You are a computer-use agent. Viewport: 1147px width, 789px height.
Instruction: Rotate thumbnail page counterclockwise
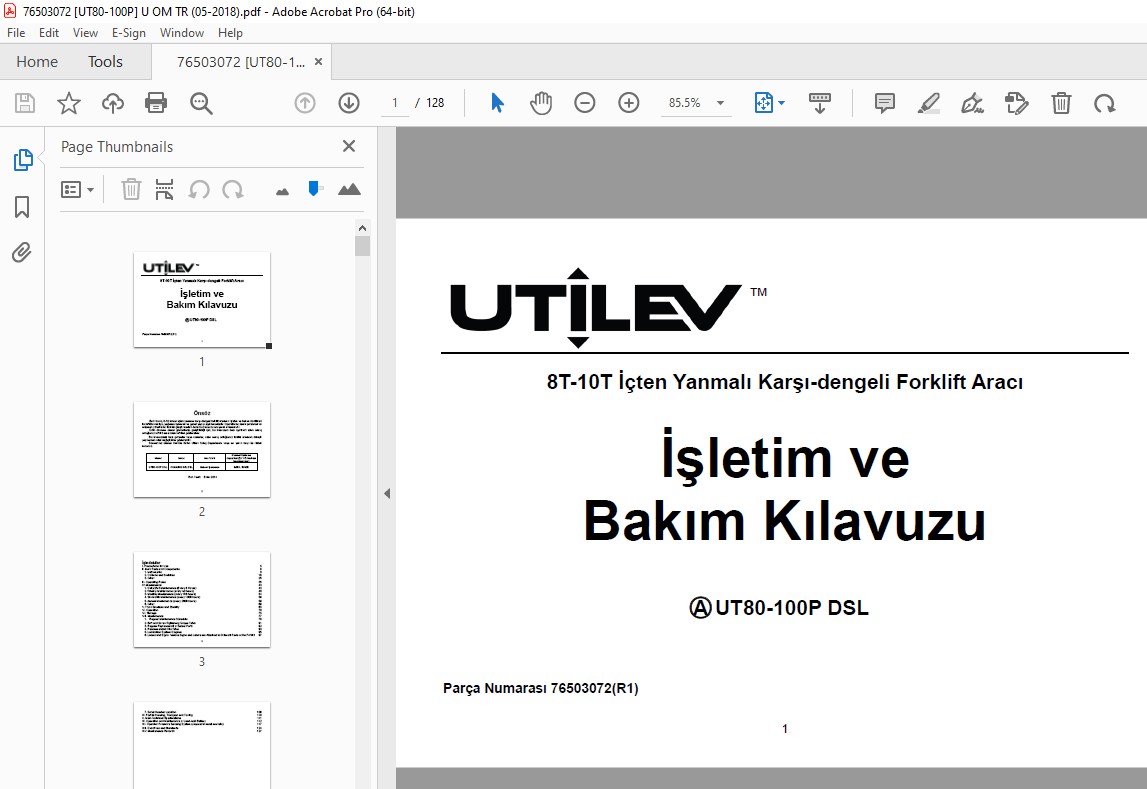pos(199,189)
